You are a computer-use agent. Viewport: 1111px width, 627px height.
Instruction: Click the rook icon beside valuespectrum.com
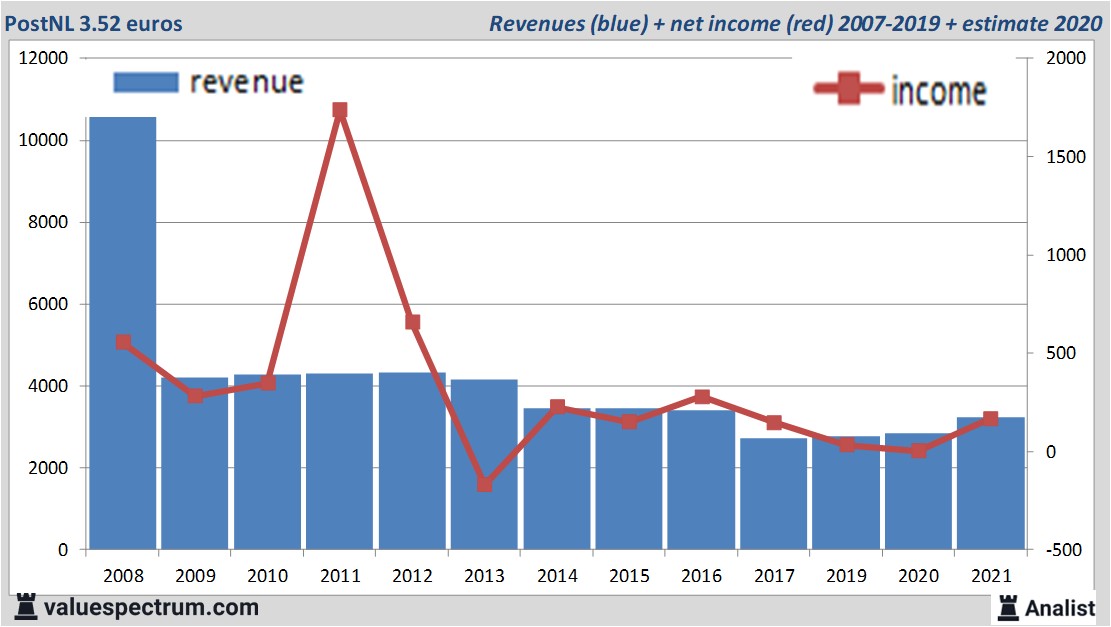click(26, 606)
